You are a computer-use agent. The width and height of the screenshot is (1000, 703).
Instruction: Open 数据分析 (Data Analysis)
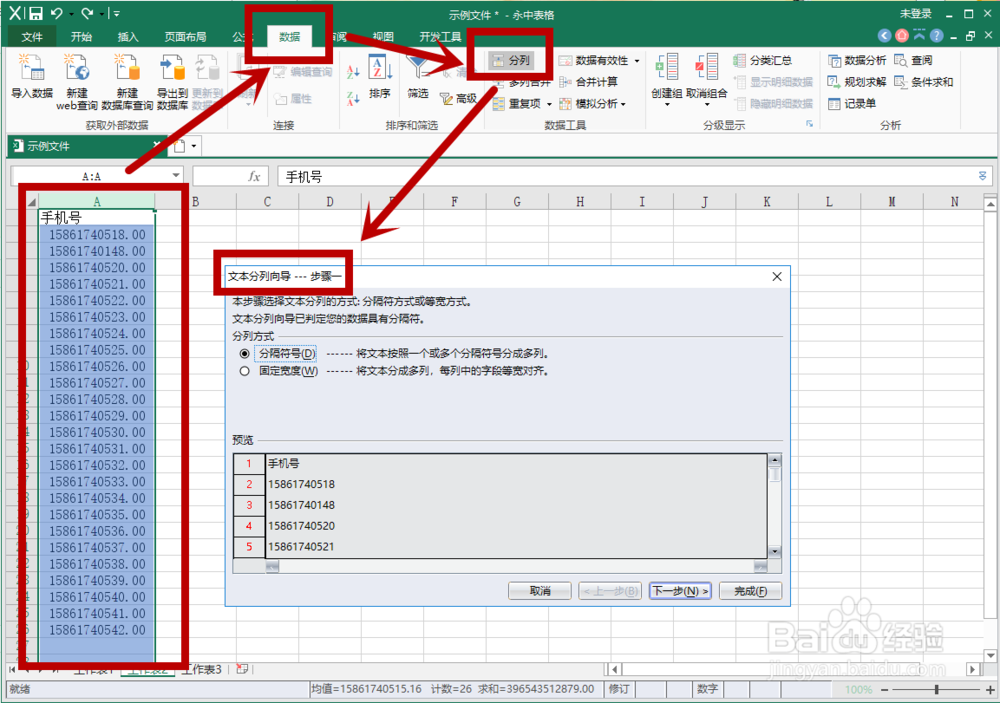(x=864, y=59)
